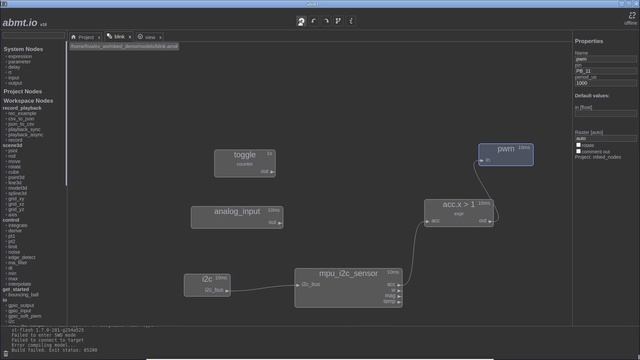This screenshot has width=640, height=360.
Task: Select the cube entry under scene3d
Action: 13,172
